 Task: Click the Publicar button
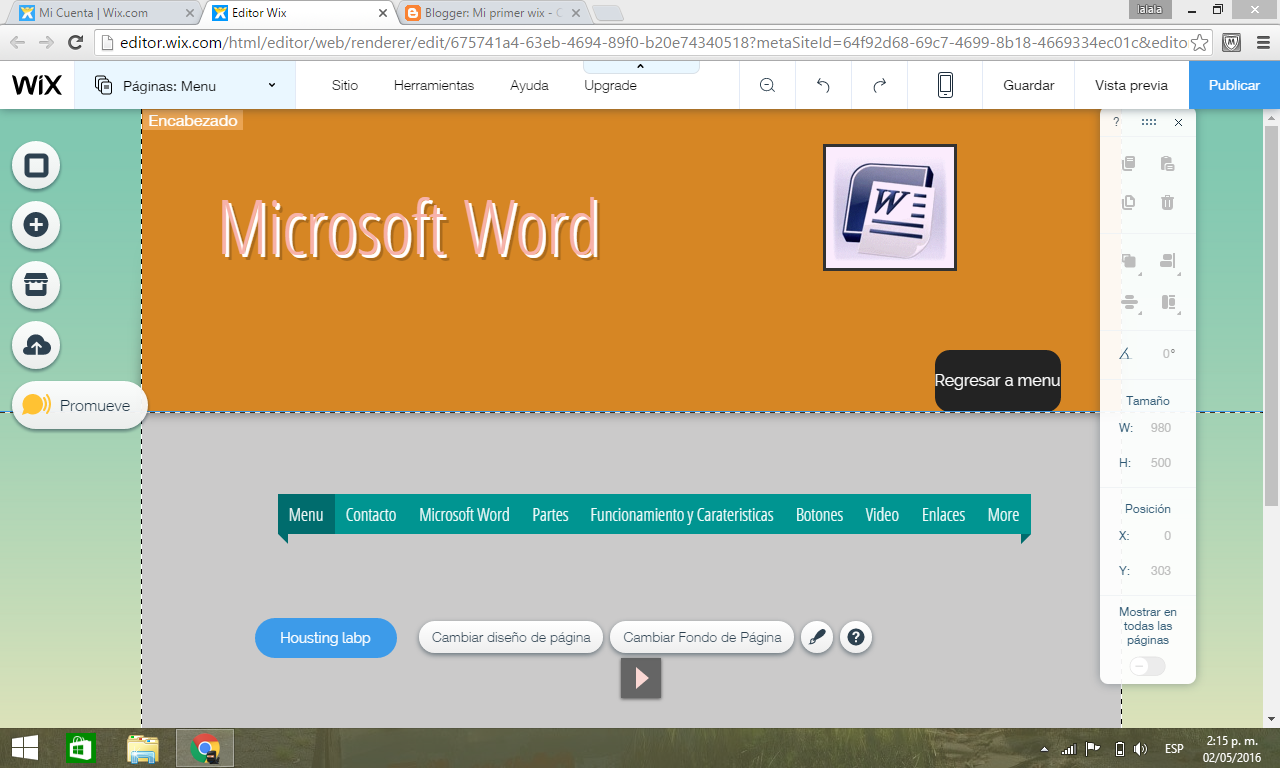[x=1234, y=85]
